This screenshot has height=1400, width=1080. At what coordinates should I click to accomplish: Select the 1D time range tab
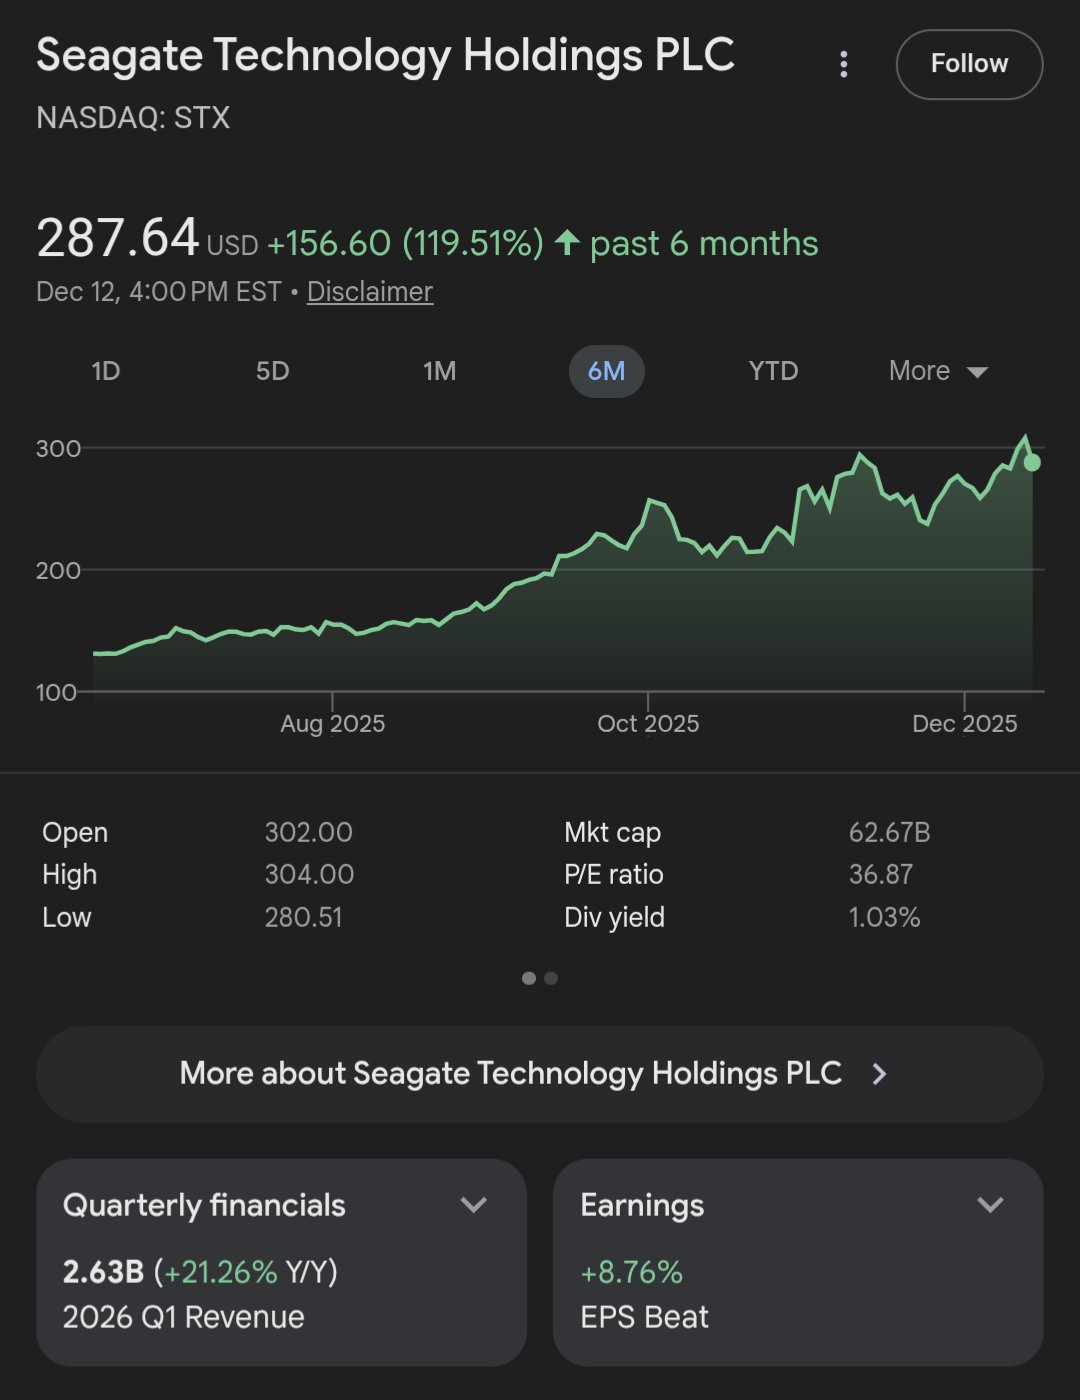click(x=105, y=371)
